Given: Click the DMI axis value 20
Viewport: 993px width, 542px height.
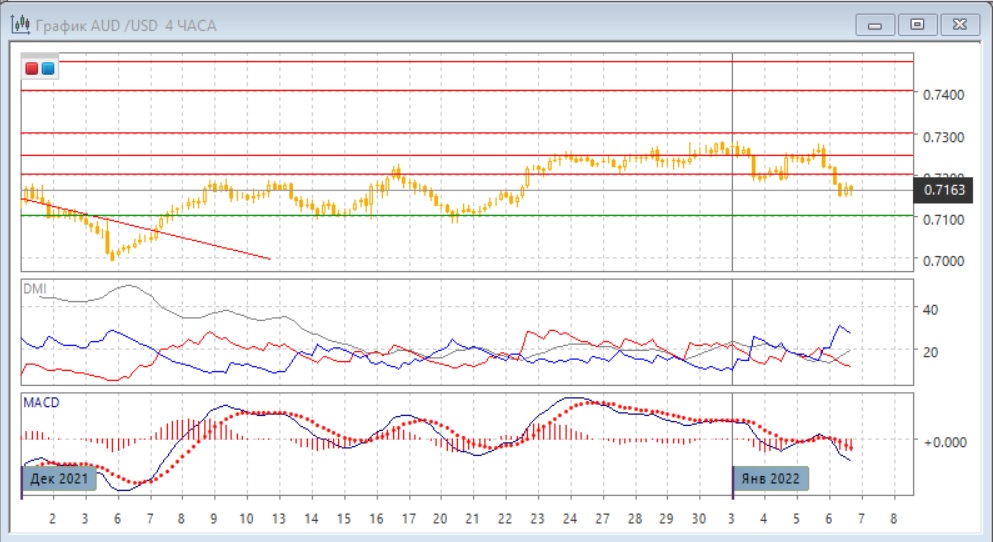Looking at the screenshot, I should pos(930,351).
